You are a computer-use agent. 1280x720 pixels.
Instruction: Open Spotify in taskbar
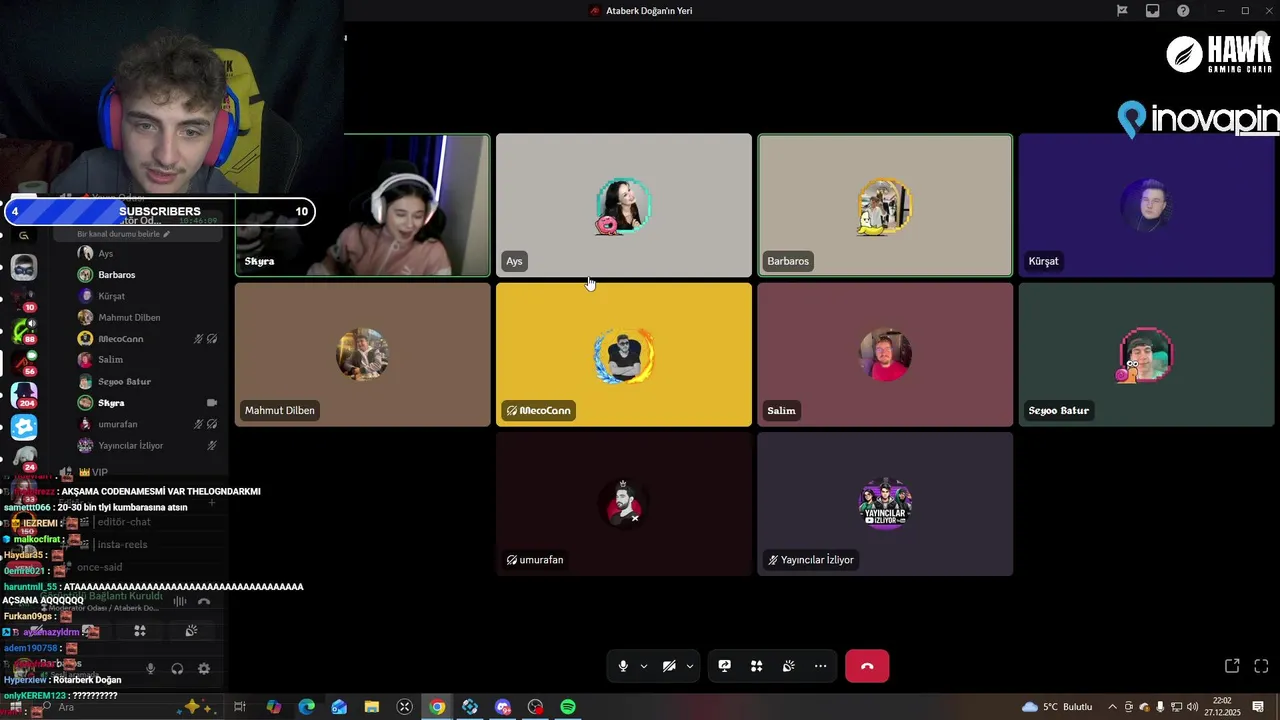(x=568, y=707)
